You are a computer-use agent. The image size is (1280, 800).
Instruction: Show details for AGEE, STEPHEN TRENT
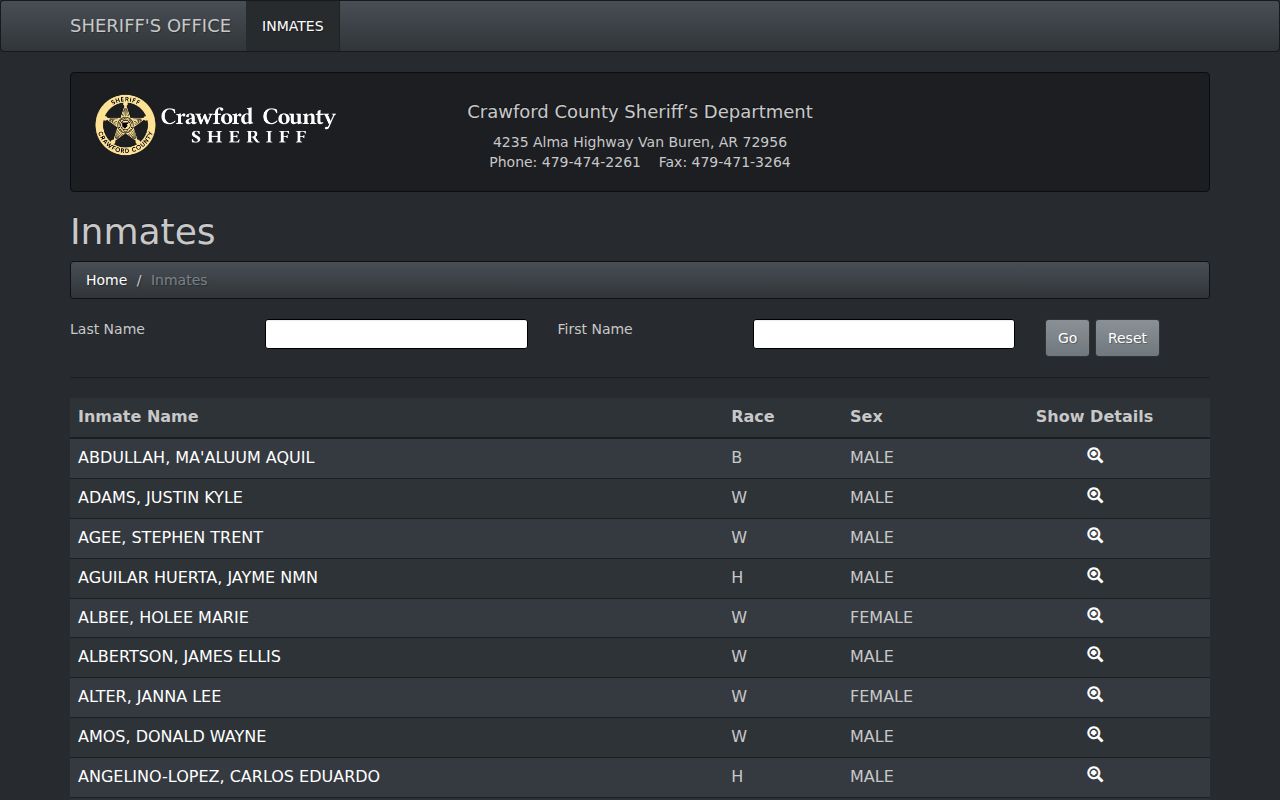click(1095, 536)
